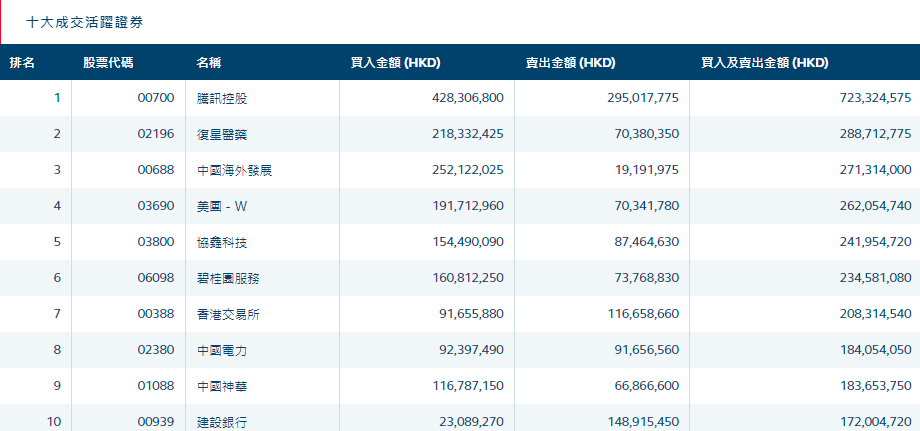Click the name 中國電力
Screen dimensions: 920x431
pyautogui.click(x=222, y=350)
